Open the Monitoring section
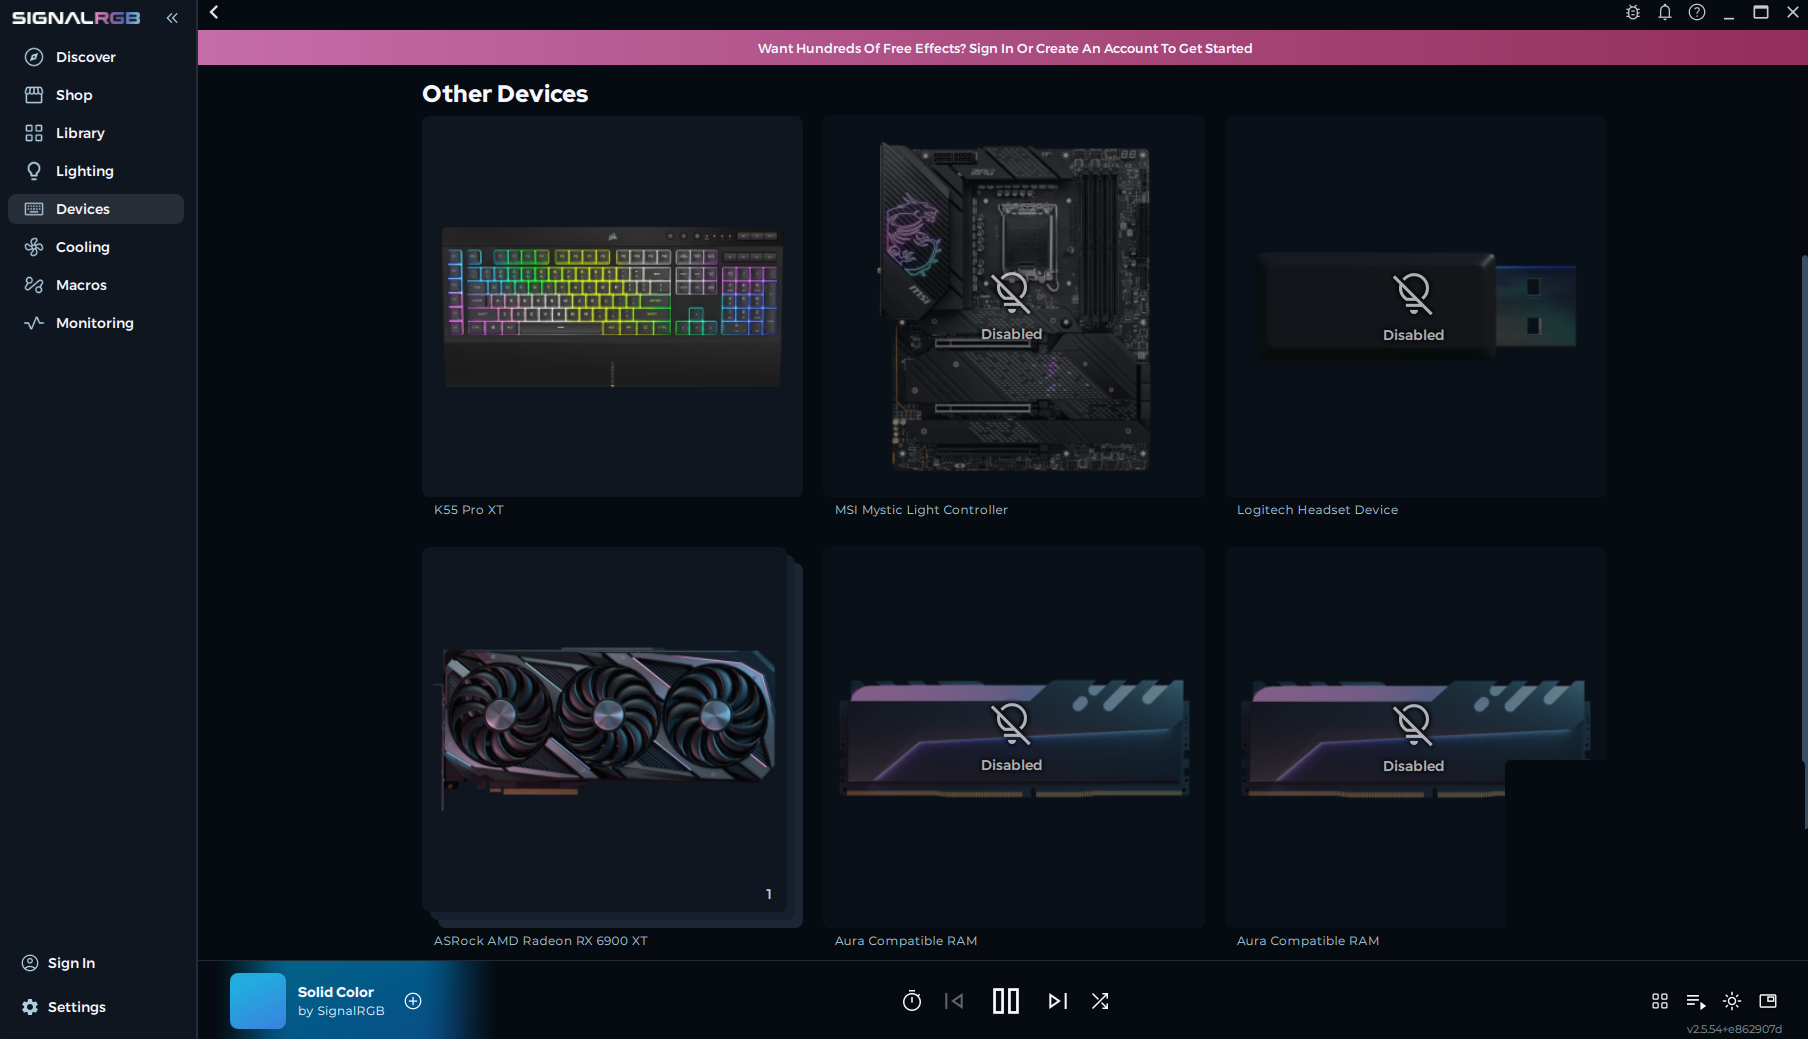The height and width of the screenshot is (1039, 1808). (x=96, y=323)
